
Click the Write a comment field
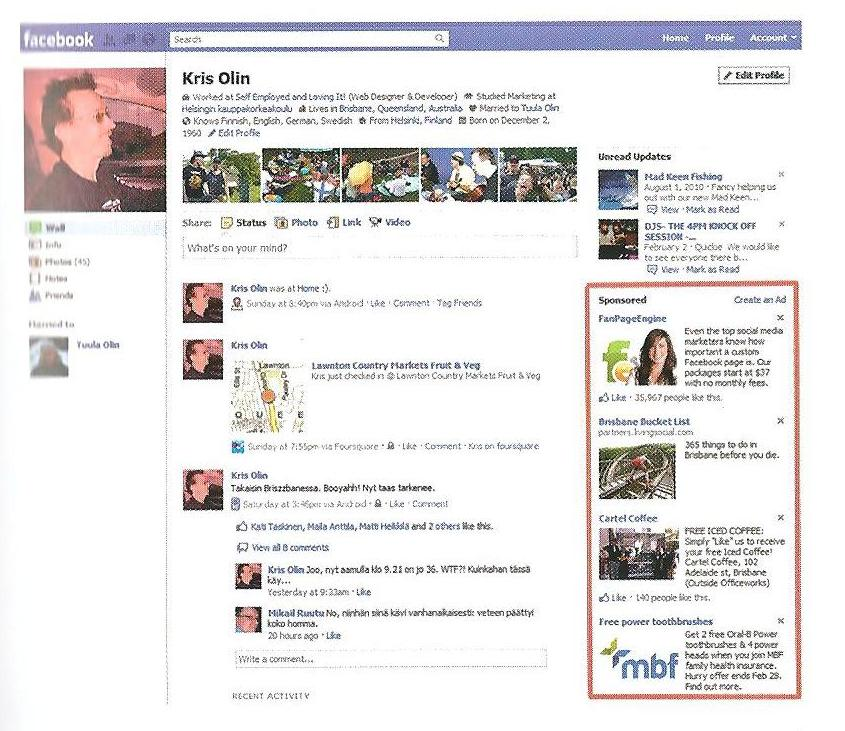(x=391, y=659)
